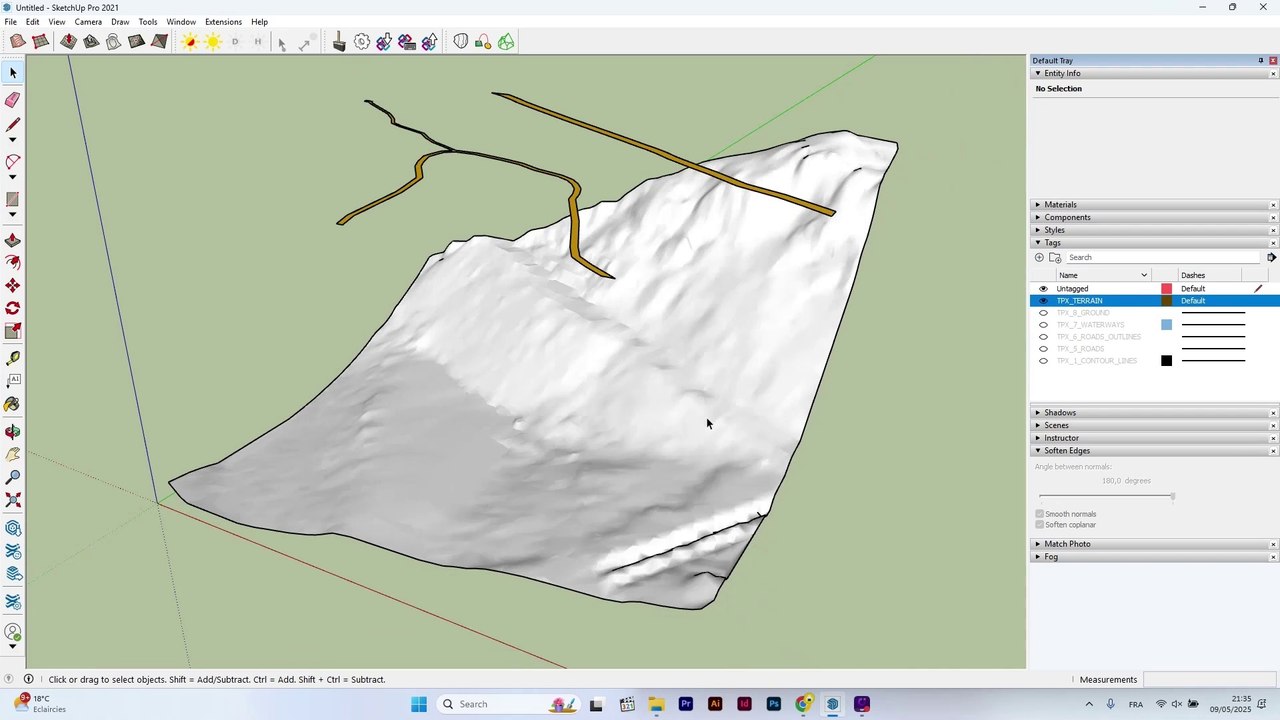
Task: Activate the Zoom magnifier tool
Action: click(x=13, y=478)
